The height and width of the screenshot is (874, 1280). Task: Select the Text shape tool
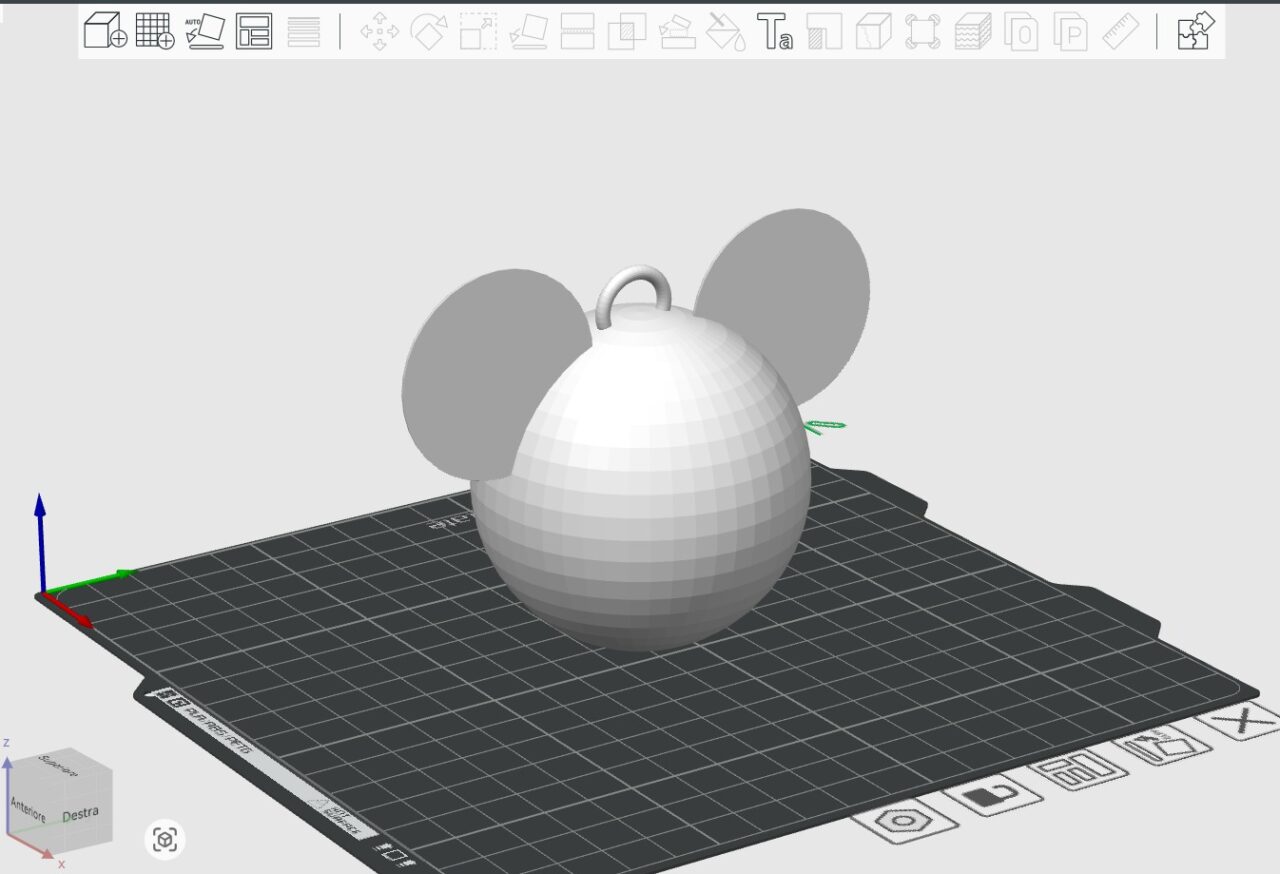point(775,31)
